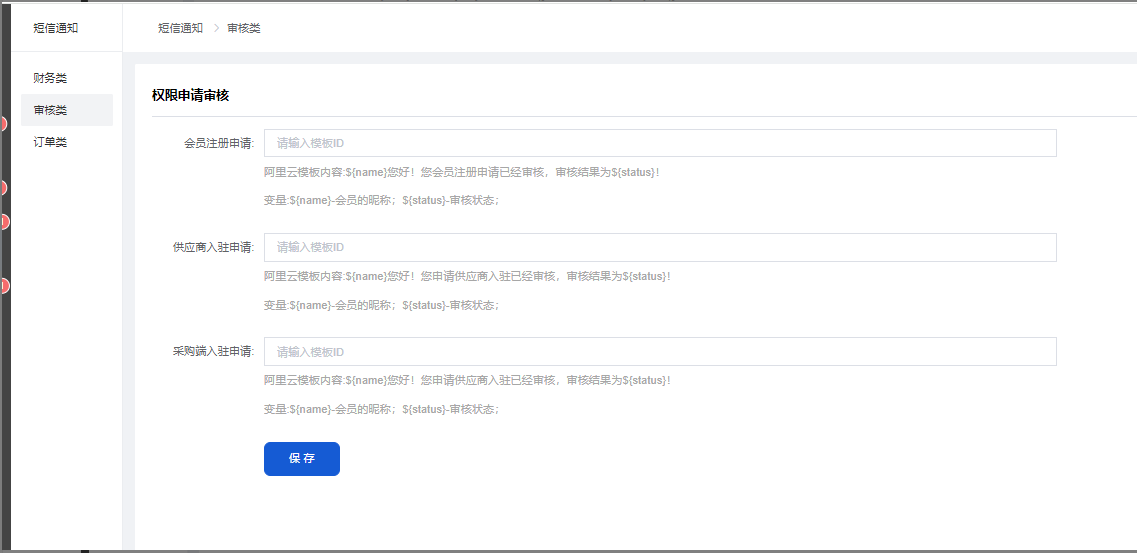Click the 会员注册申请 field label

point(218,143)
